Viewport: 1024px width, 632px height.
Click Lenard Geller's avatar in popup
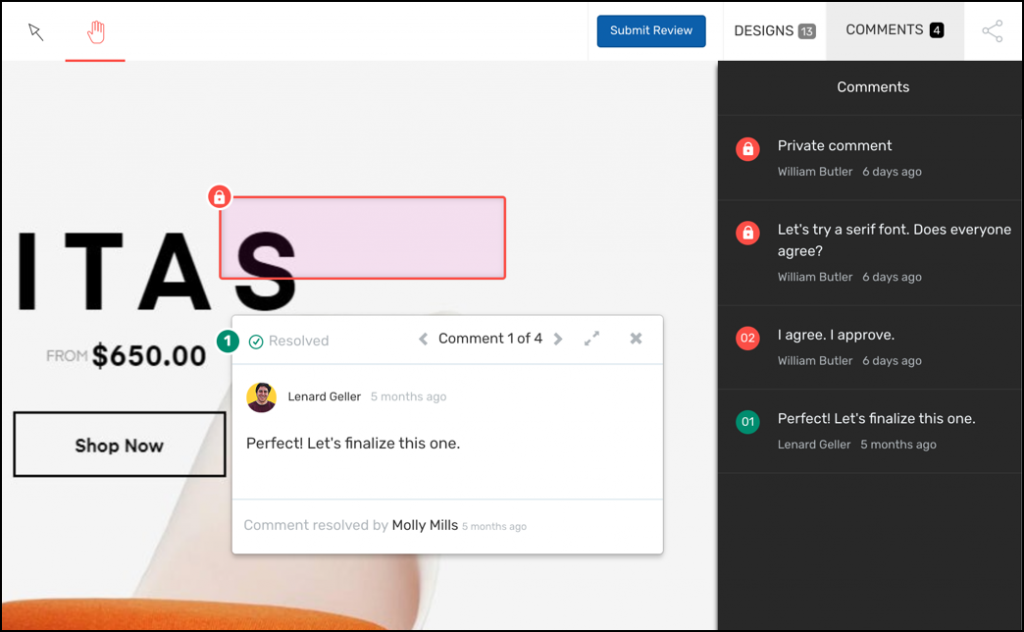pos(262,398)
